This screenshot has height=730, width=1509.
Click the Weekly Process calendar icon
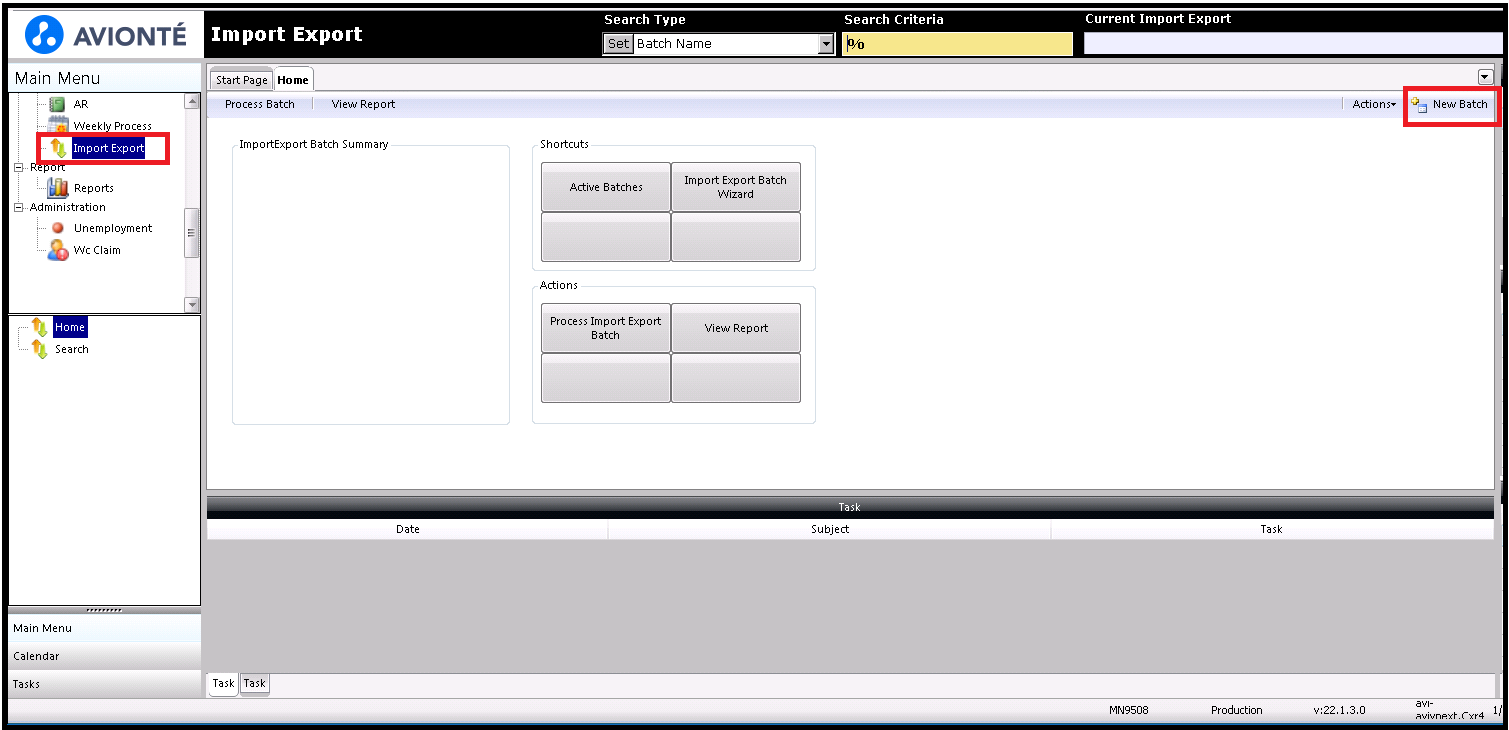(58, 126)
